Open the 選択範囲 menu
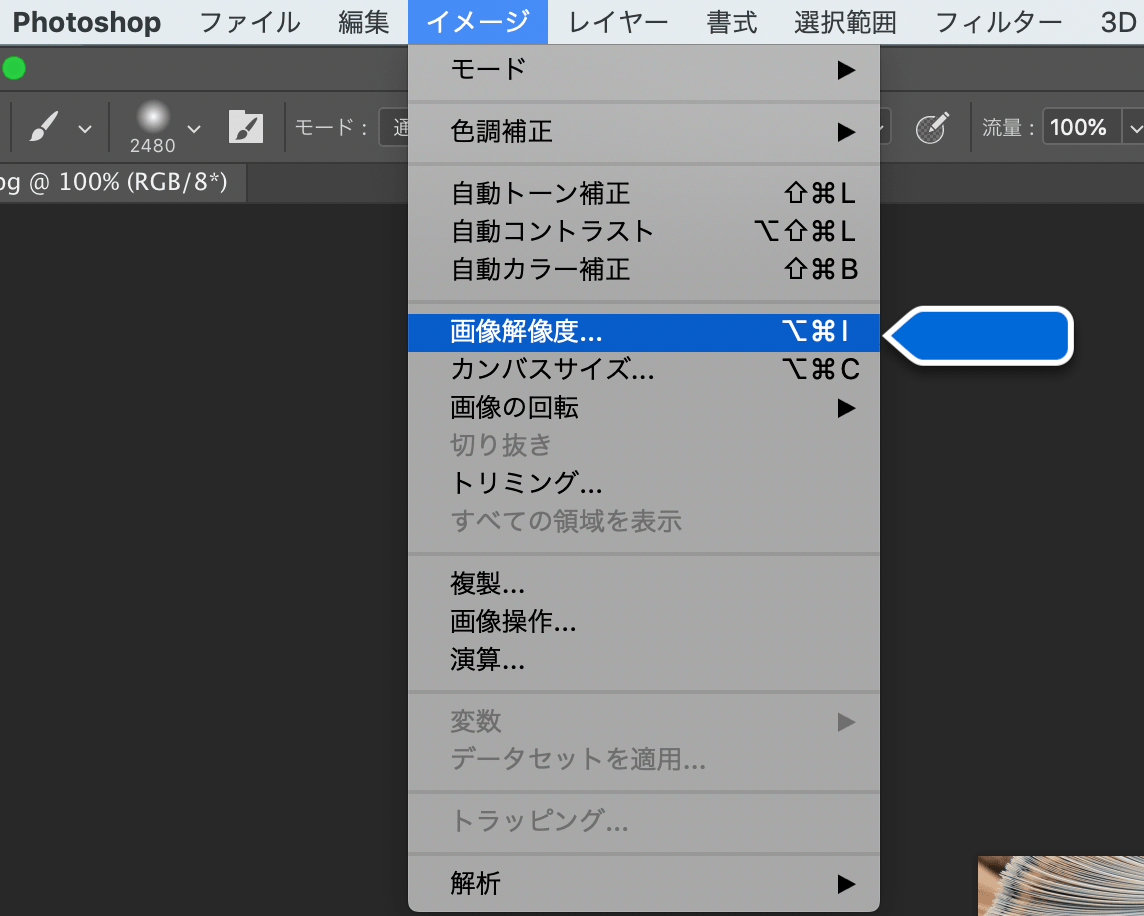The image size is (1144, 916). pos(845,23)
